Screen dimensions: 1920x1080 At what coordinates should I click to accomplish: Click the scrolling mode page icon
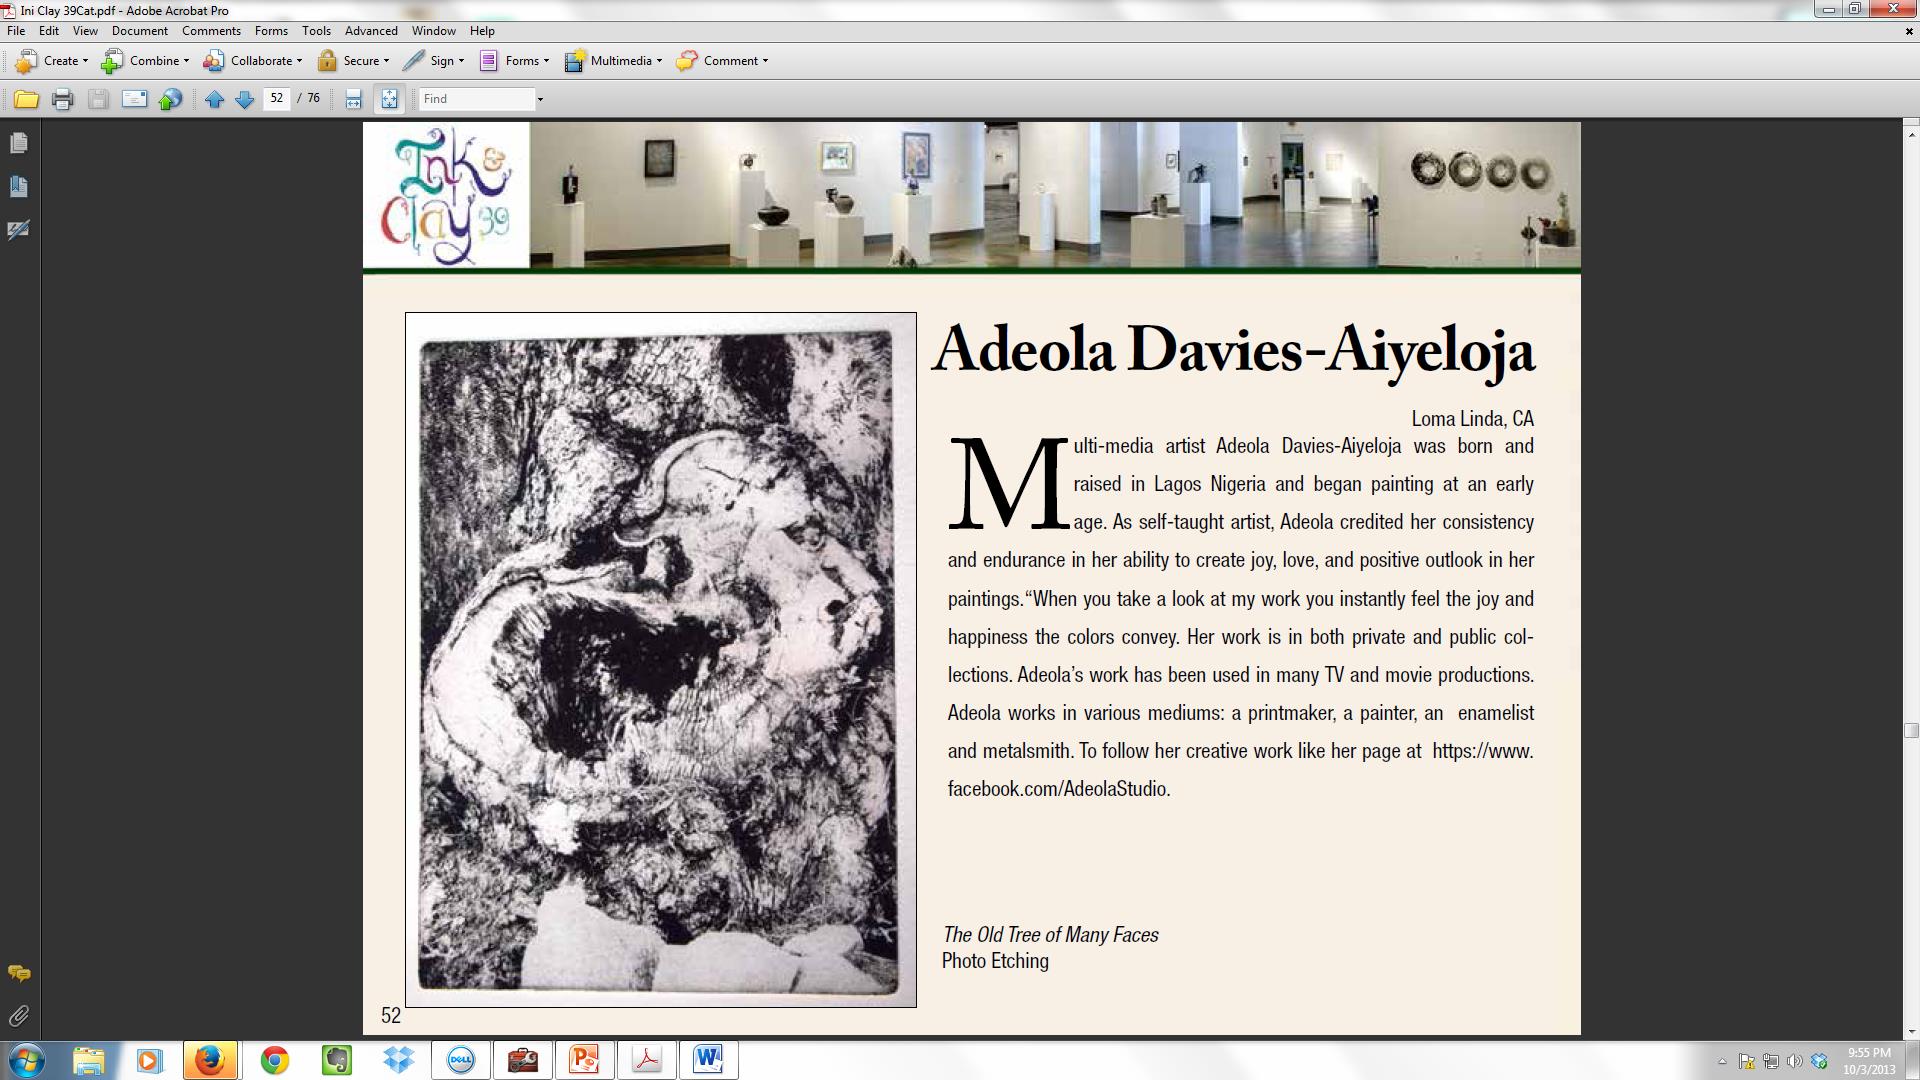pyautogui.click(x=353, y=99)
